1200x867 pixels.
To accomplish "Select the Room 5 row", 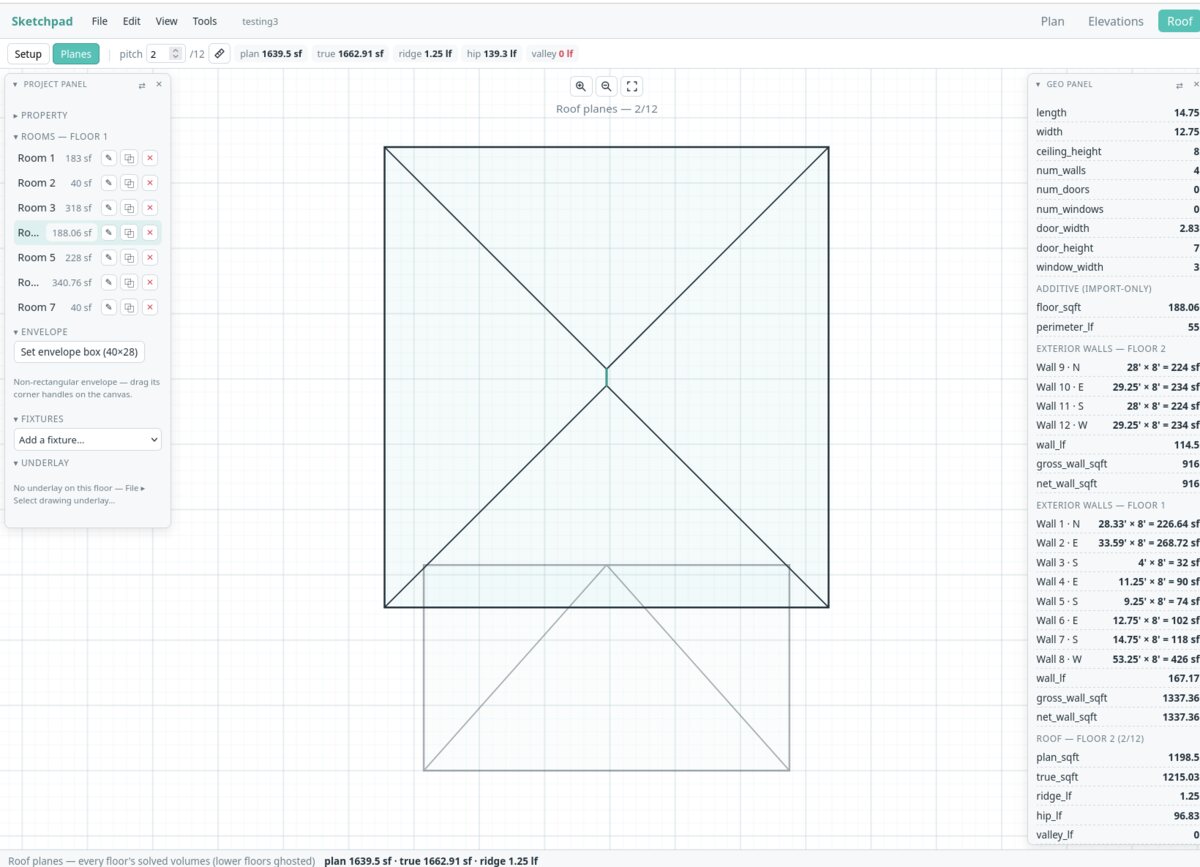I will pos(87,258).
